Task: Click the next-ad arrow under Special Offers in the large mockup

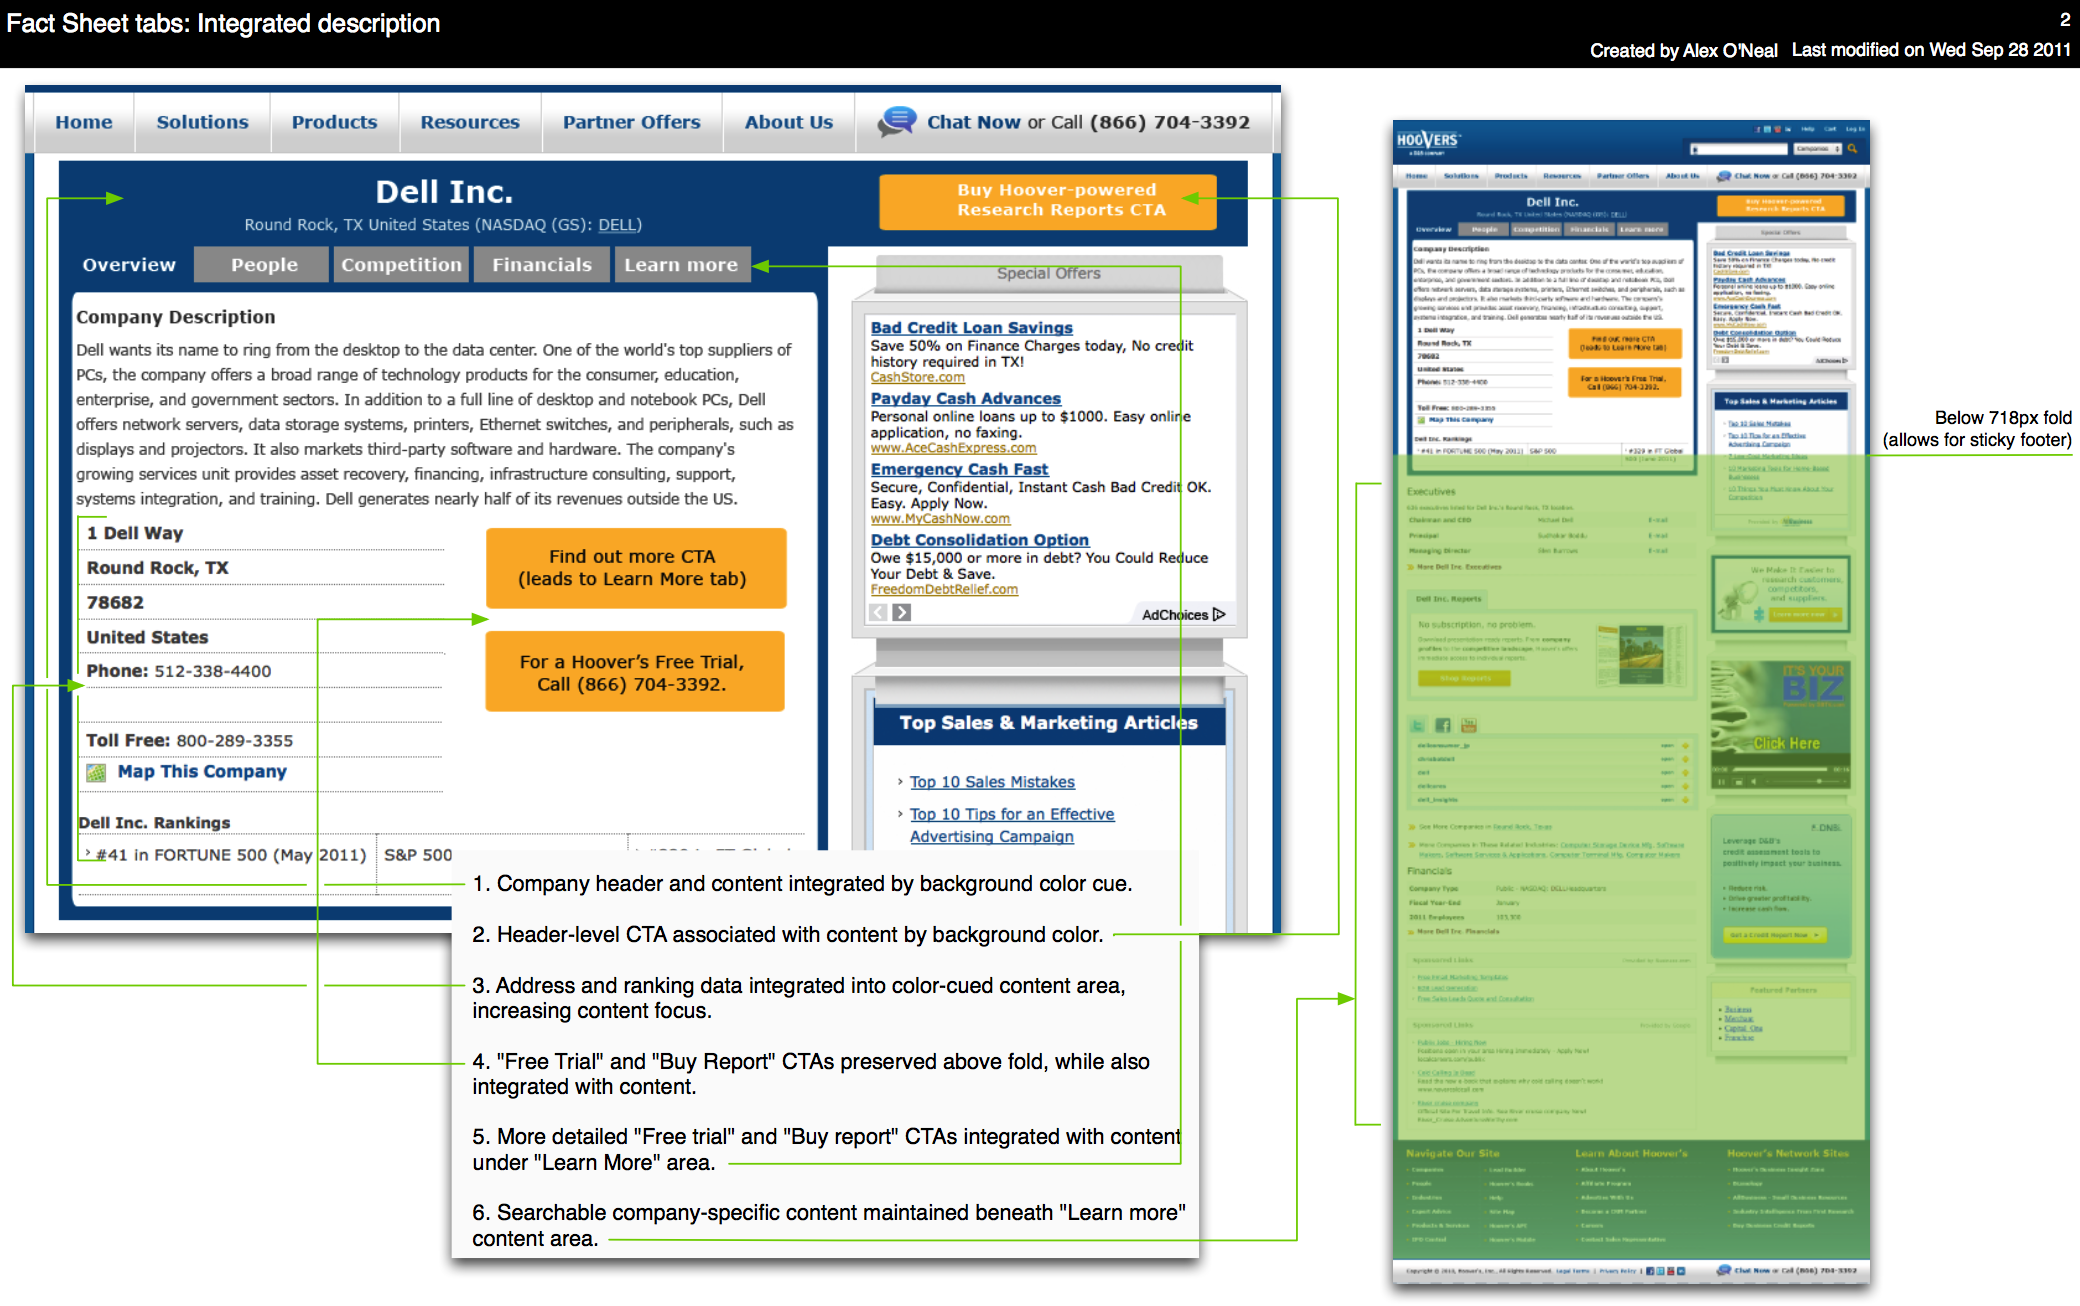Action: (901, 612)
